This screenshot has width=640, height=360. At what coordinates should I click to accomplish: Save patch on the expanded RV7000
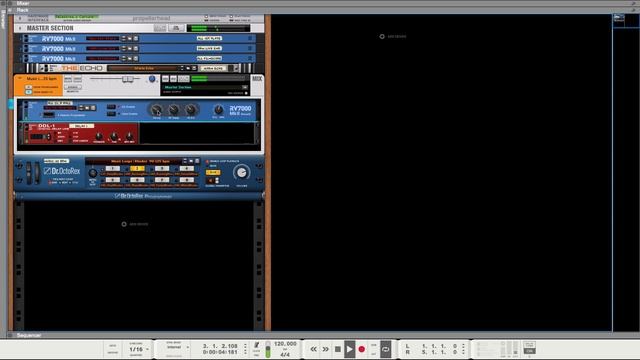tap(93, 108)
